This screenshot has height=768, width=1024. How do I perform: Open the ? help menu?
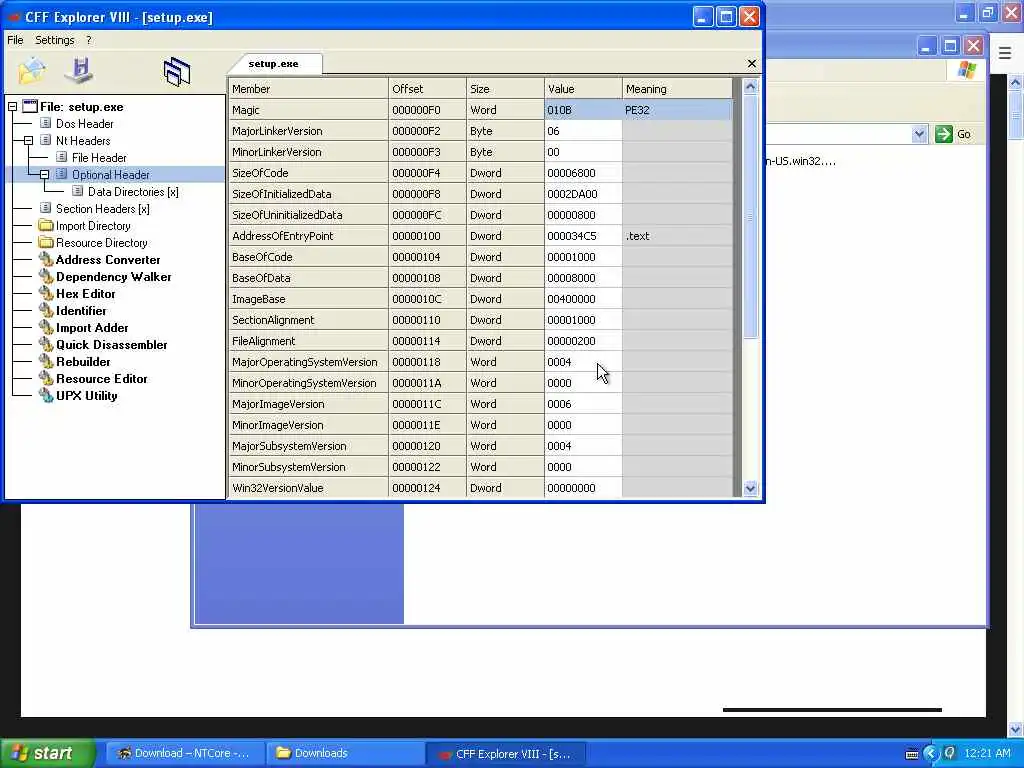89,40
